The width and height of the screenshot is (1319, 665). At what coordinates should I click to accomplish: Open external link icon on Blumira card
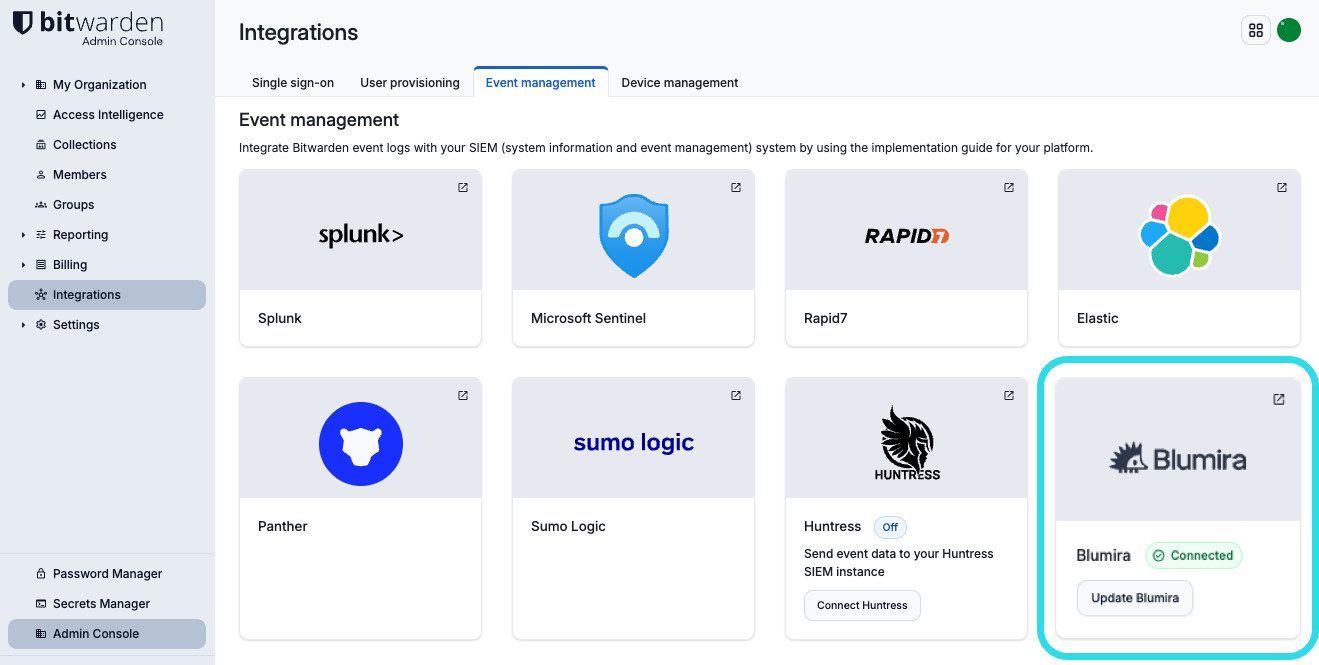(1279, 399)
